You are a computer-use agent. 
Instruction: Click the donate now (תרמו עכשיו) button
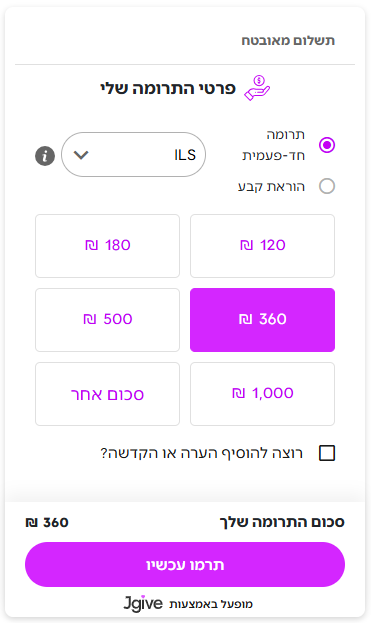(185, 565)
